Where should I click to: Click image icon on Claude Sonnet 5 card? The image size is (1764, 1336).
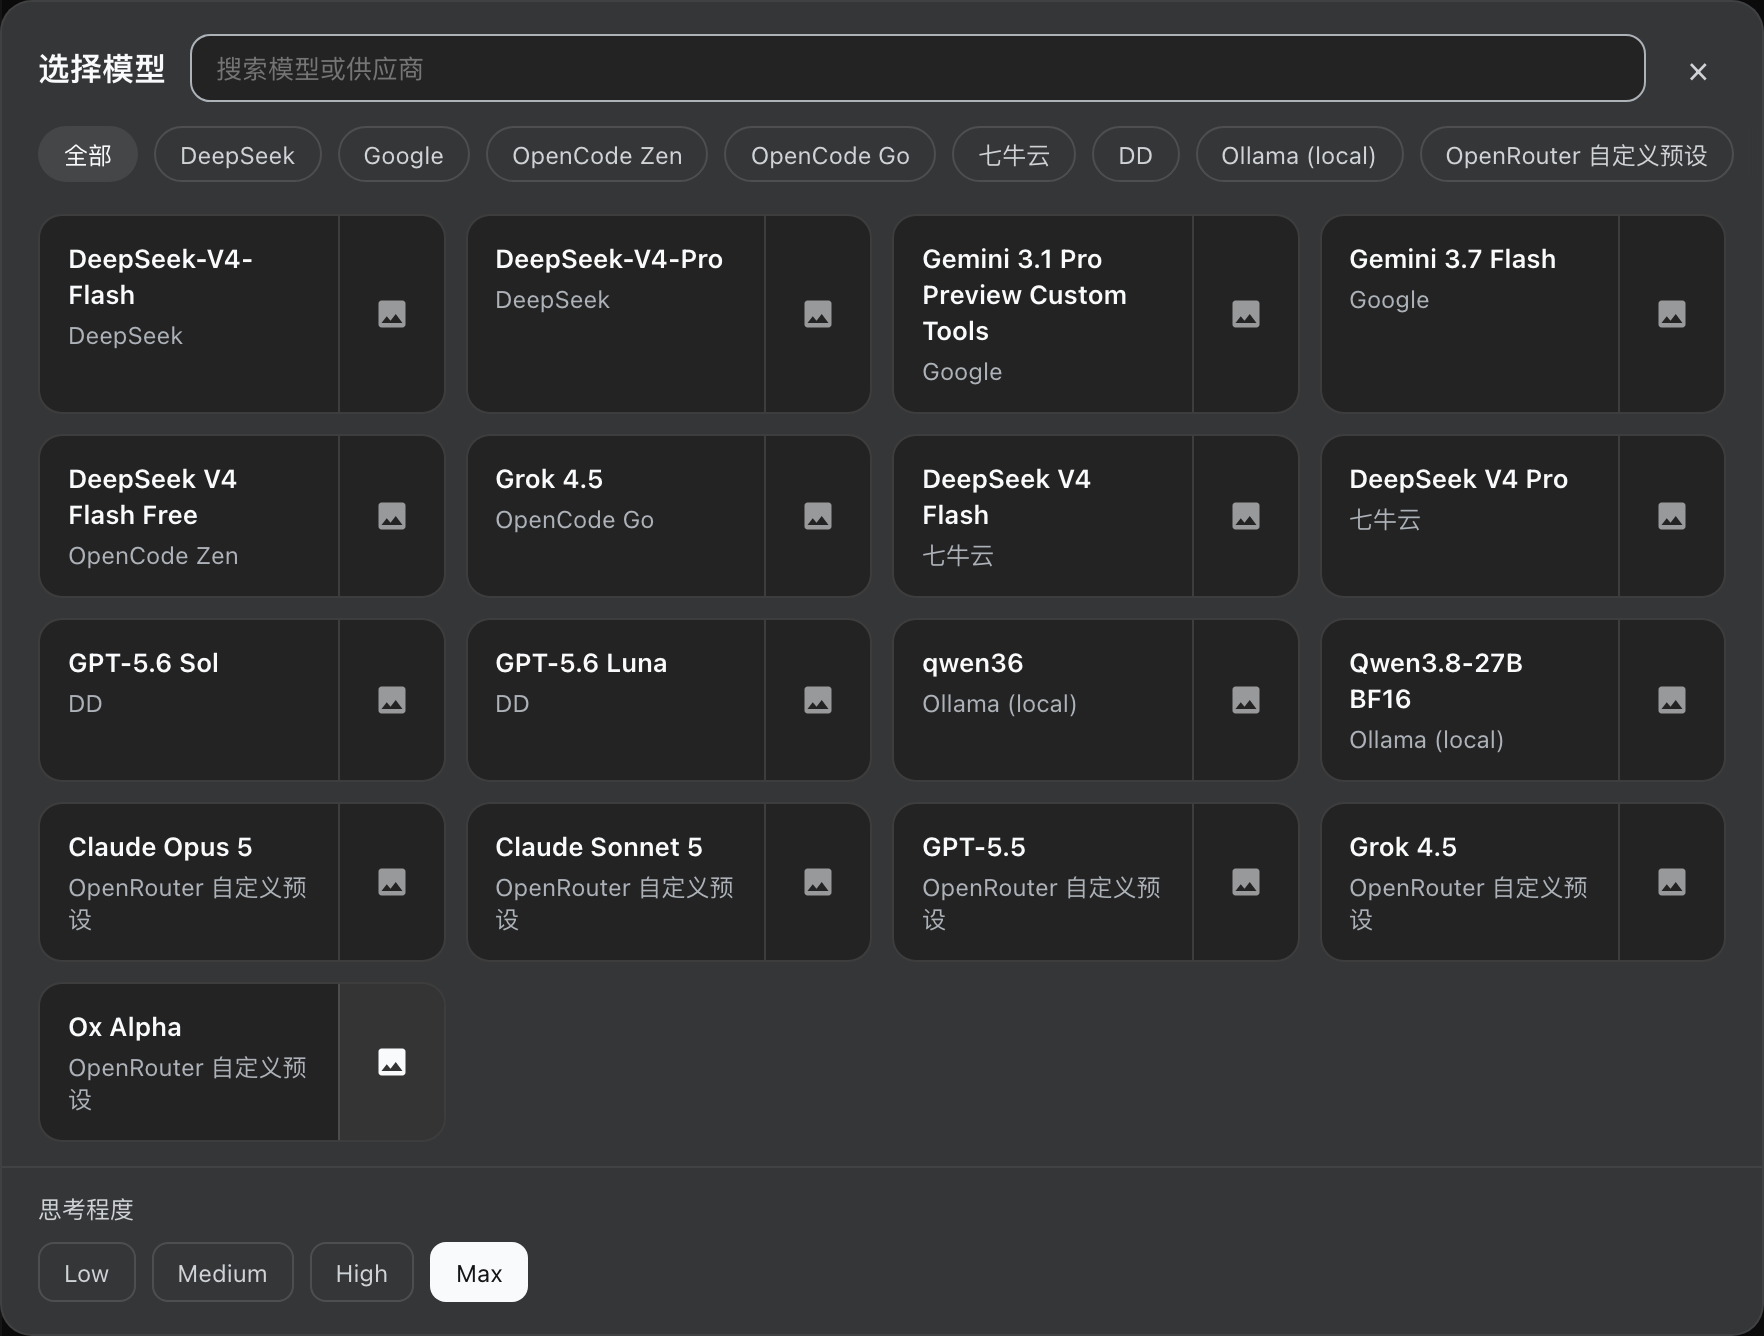coord(818,882)
